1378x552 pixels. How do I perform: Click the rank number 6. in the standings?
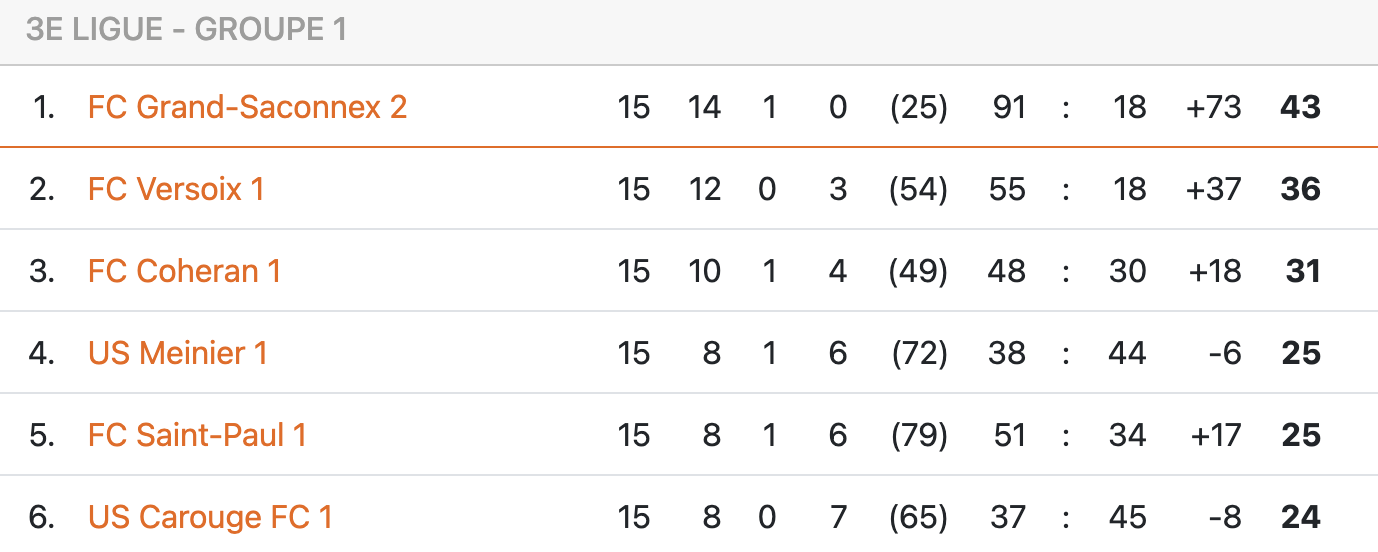42,517
